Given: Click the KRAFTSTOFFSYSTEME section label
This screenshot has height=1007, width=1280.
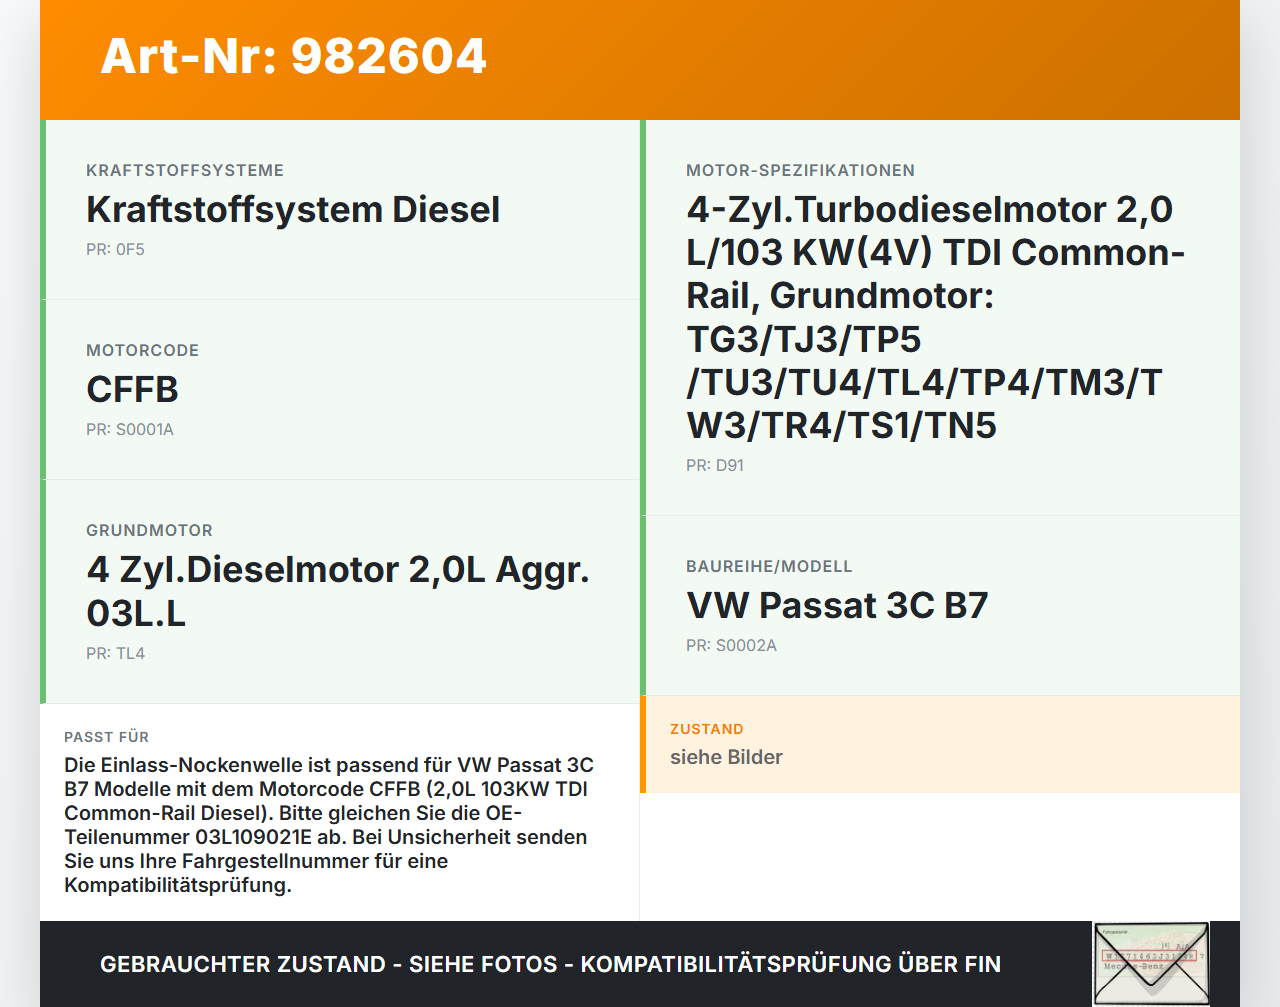Looking at the screenshot, I should pos(185,171).
